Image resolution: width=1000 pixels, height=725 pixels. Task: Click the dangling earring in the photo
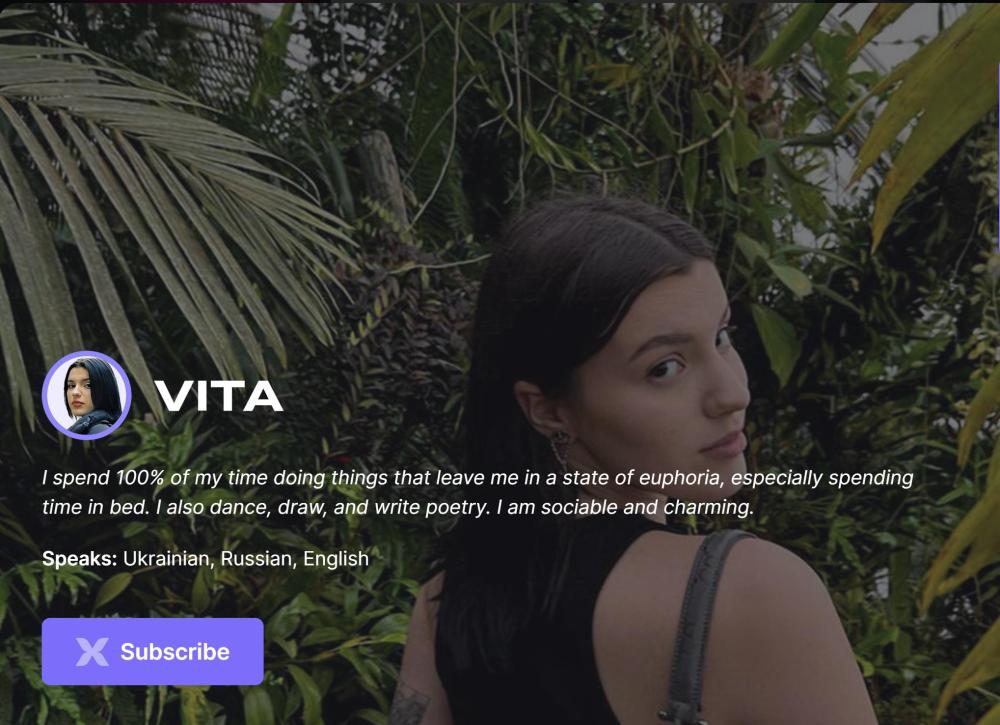point(560,450)
